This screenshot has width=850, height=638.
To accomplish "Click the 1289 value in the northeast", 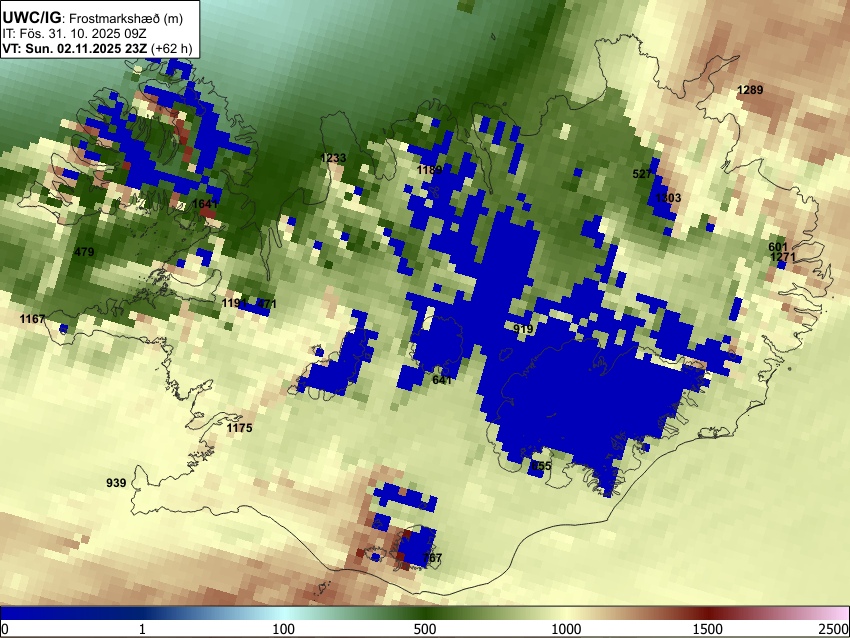I will [750, 90].
